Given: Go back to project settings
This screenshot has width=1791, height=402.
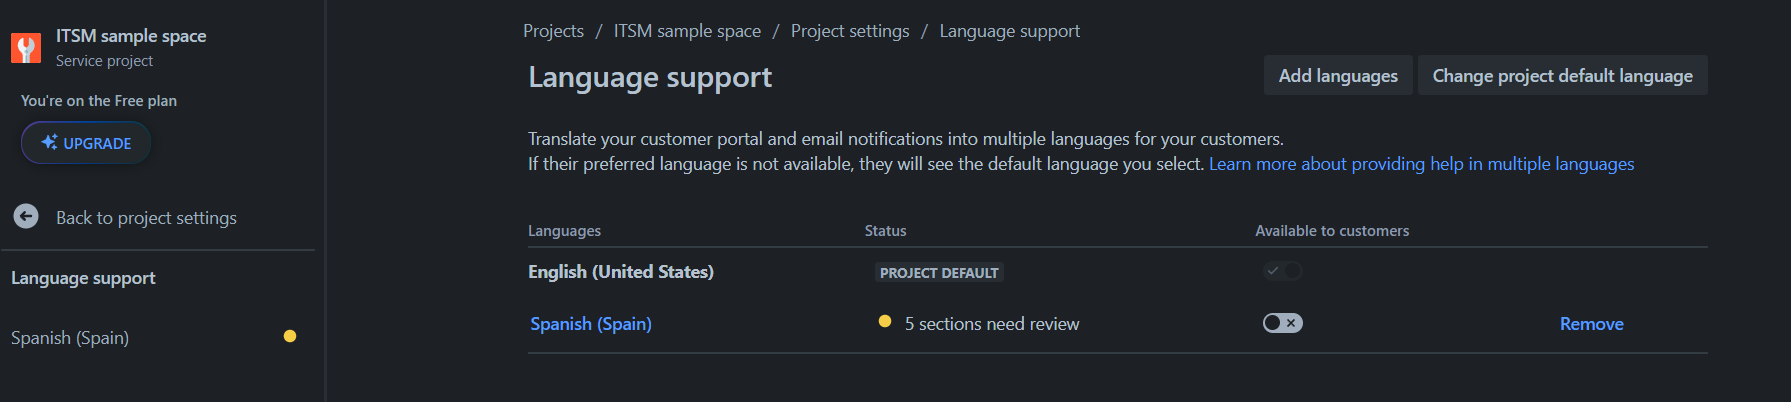Looking at the screenshot, I should [x=146, y=218].
